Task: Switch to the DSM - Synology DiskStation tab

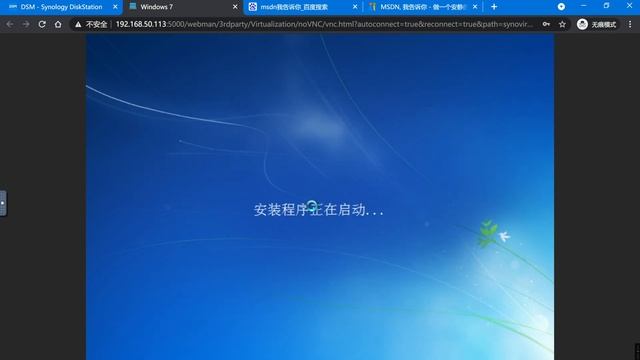Action: coord(60,7)
